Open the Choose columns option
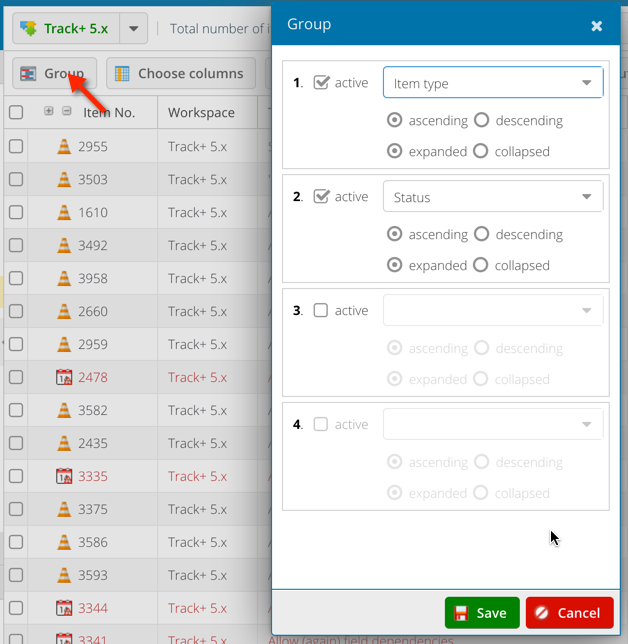This screenshot has width=628, height=644. click(179, 74)
